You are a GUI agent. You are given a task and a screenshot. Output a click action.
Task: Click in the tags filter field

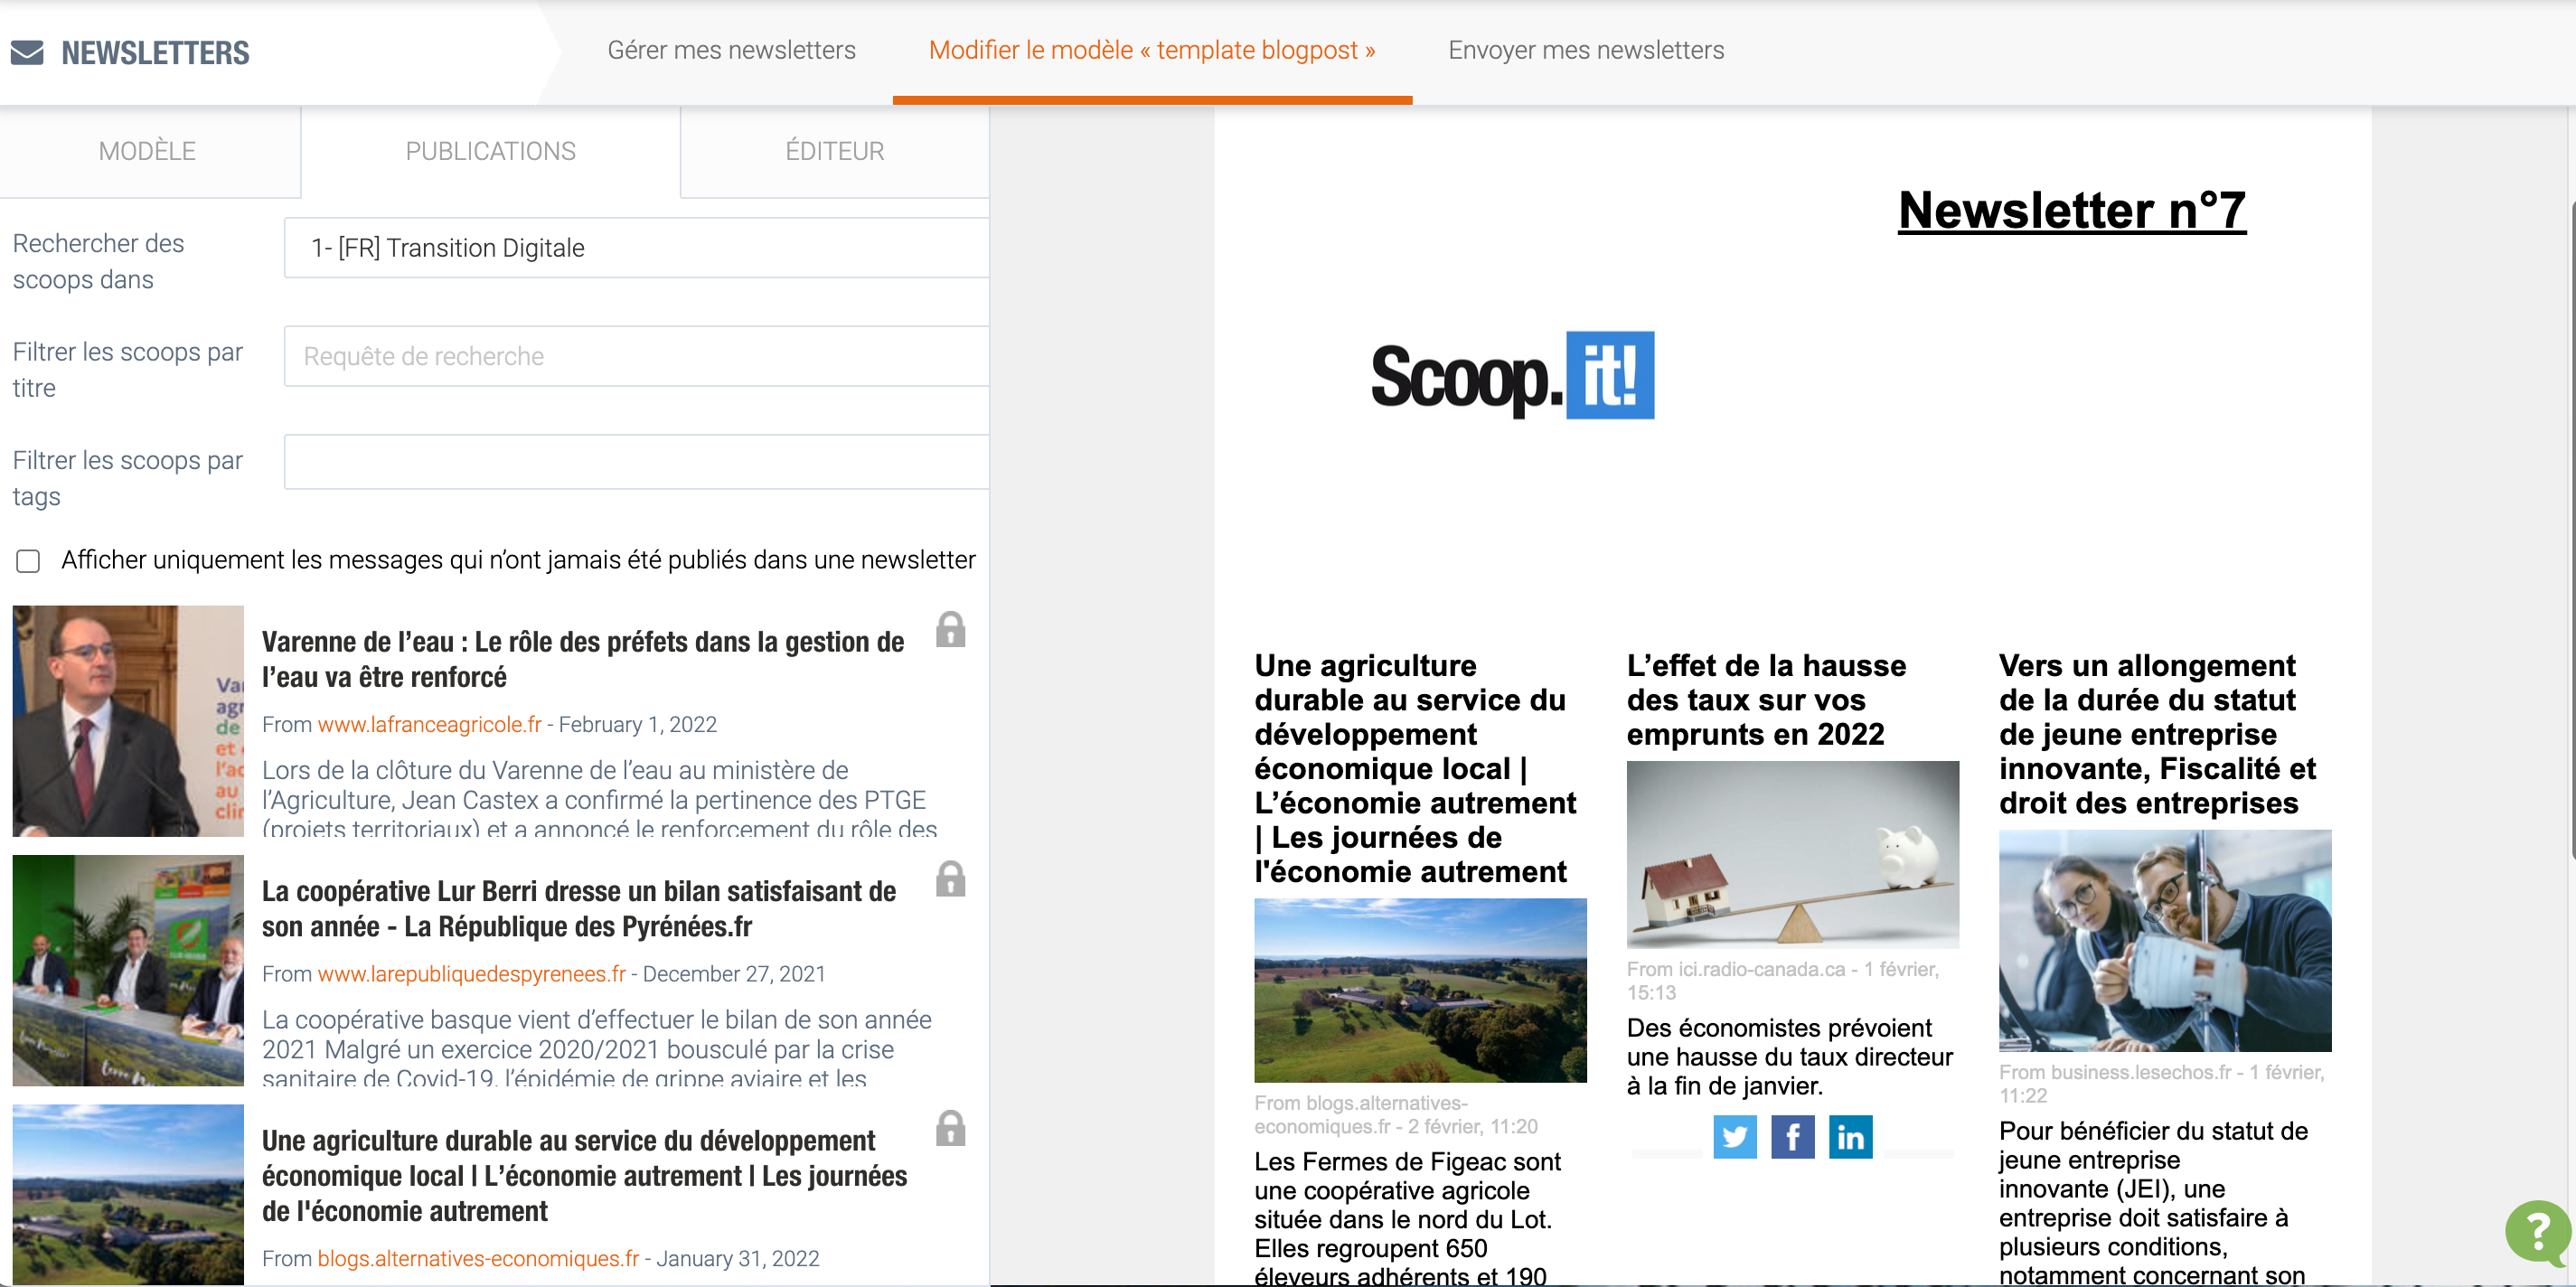(x=636, y=462)
